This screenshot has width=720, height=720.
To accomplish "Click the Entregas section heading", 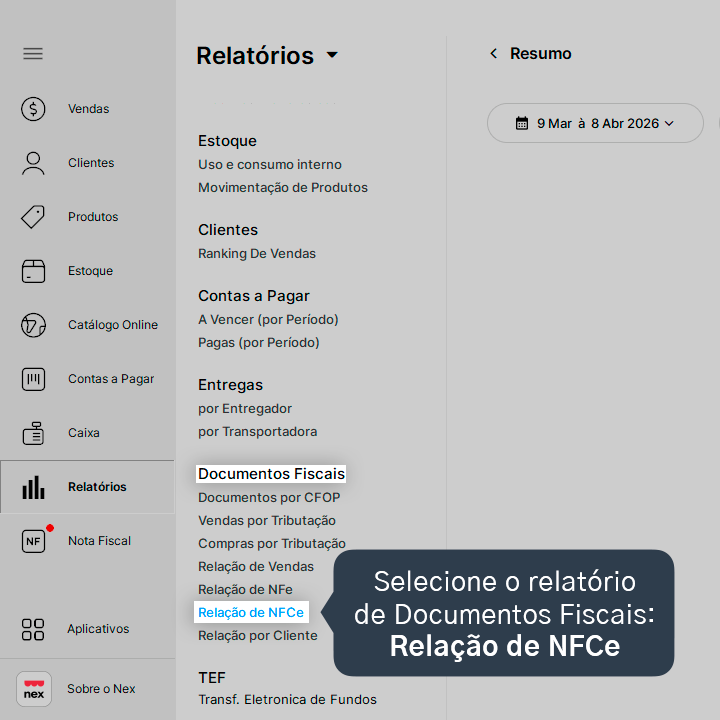I will pyautogui.click(x=231, y=385).
